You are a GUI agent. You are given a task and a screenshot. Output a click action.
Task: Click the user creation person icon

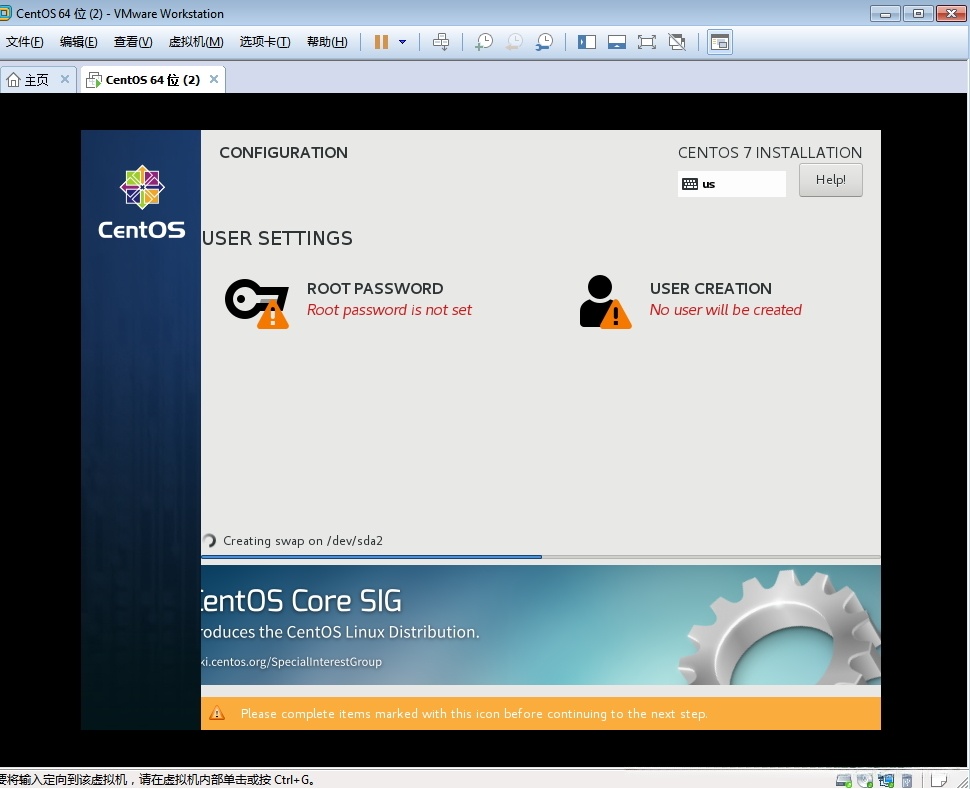point(604,302)
